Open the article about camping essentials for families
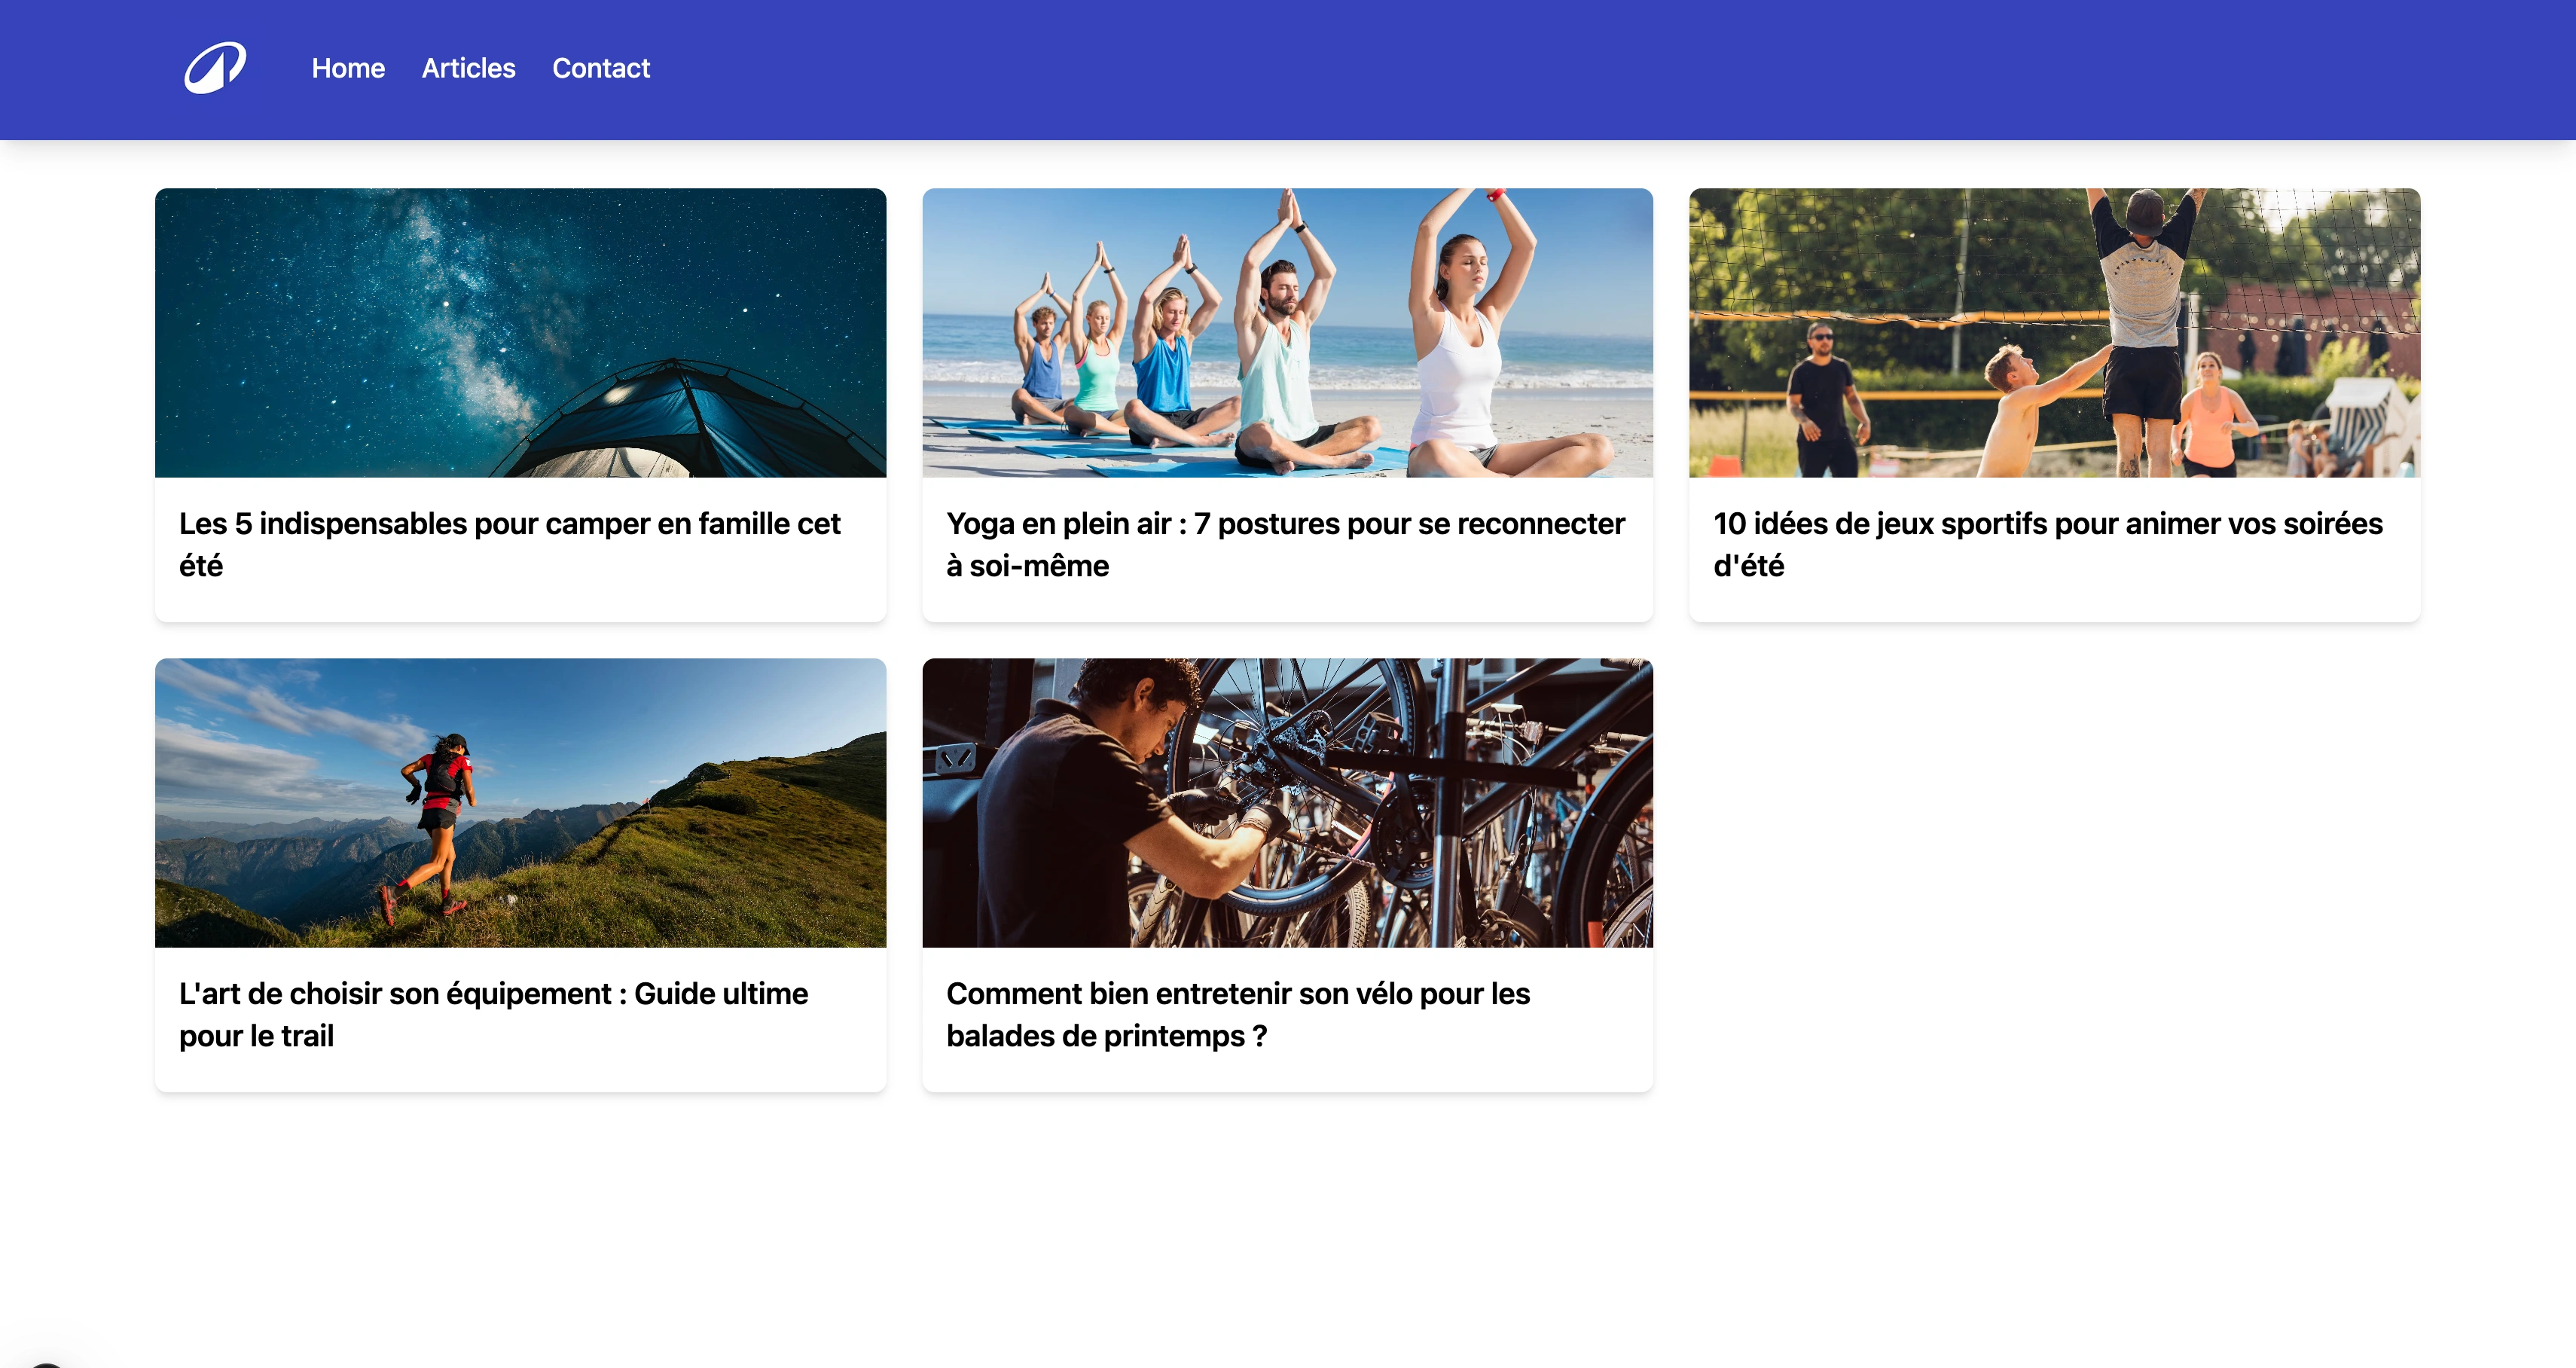This screenshot has height=1368, width=2576. (510, 543)
